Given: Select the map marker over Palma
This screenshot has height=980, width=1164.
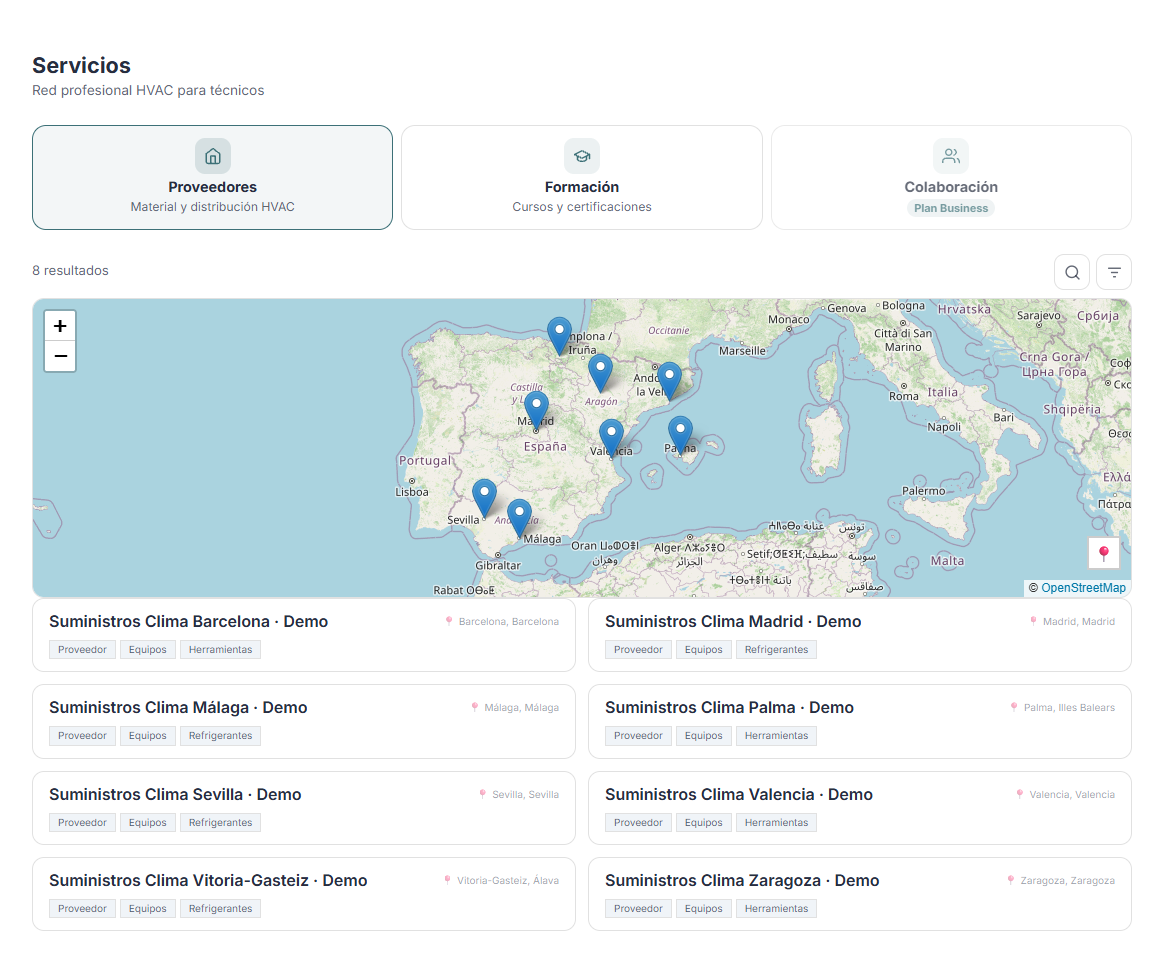Looking at the screenshot, I should point(680,435).
